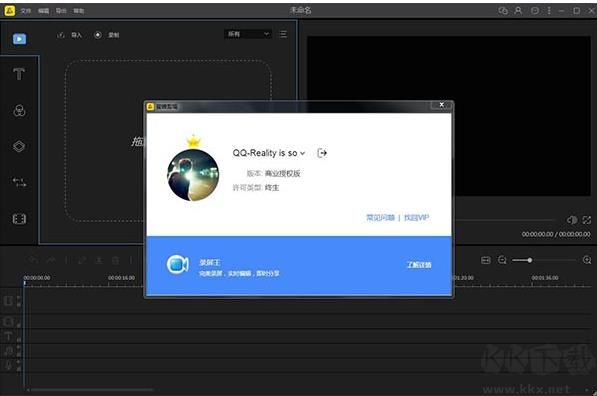Click the retrieve VIP link

pos(416,218)
